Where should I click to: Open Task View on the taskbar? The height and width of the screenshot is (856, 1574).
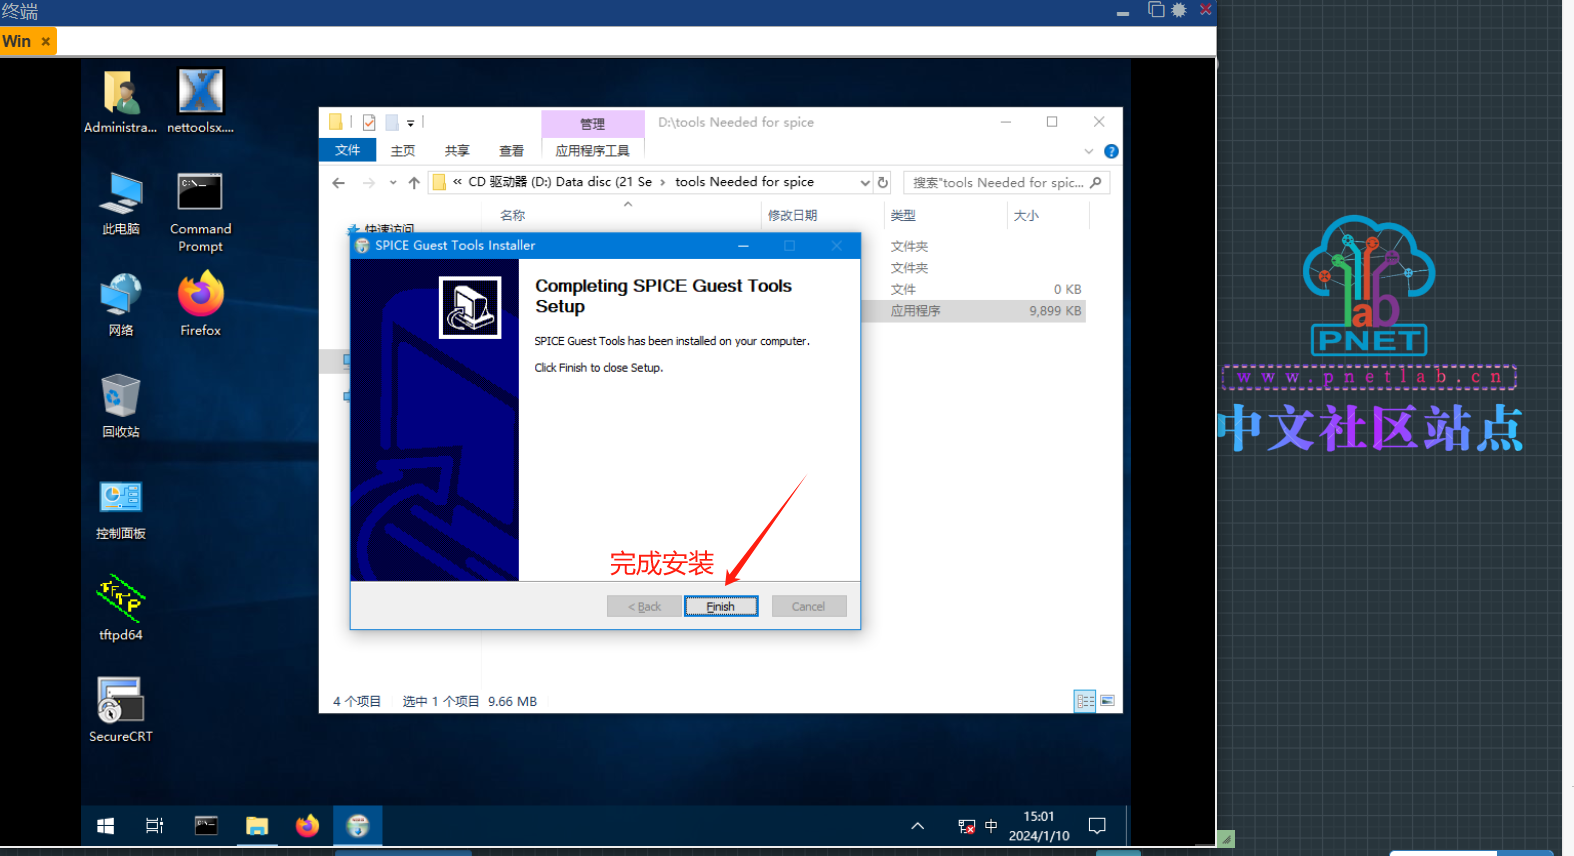(x=155, y=826)
